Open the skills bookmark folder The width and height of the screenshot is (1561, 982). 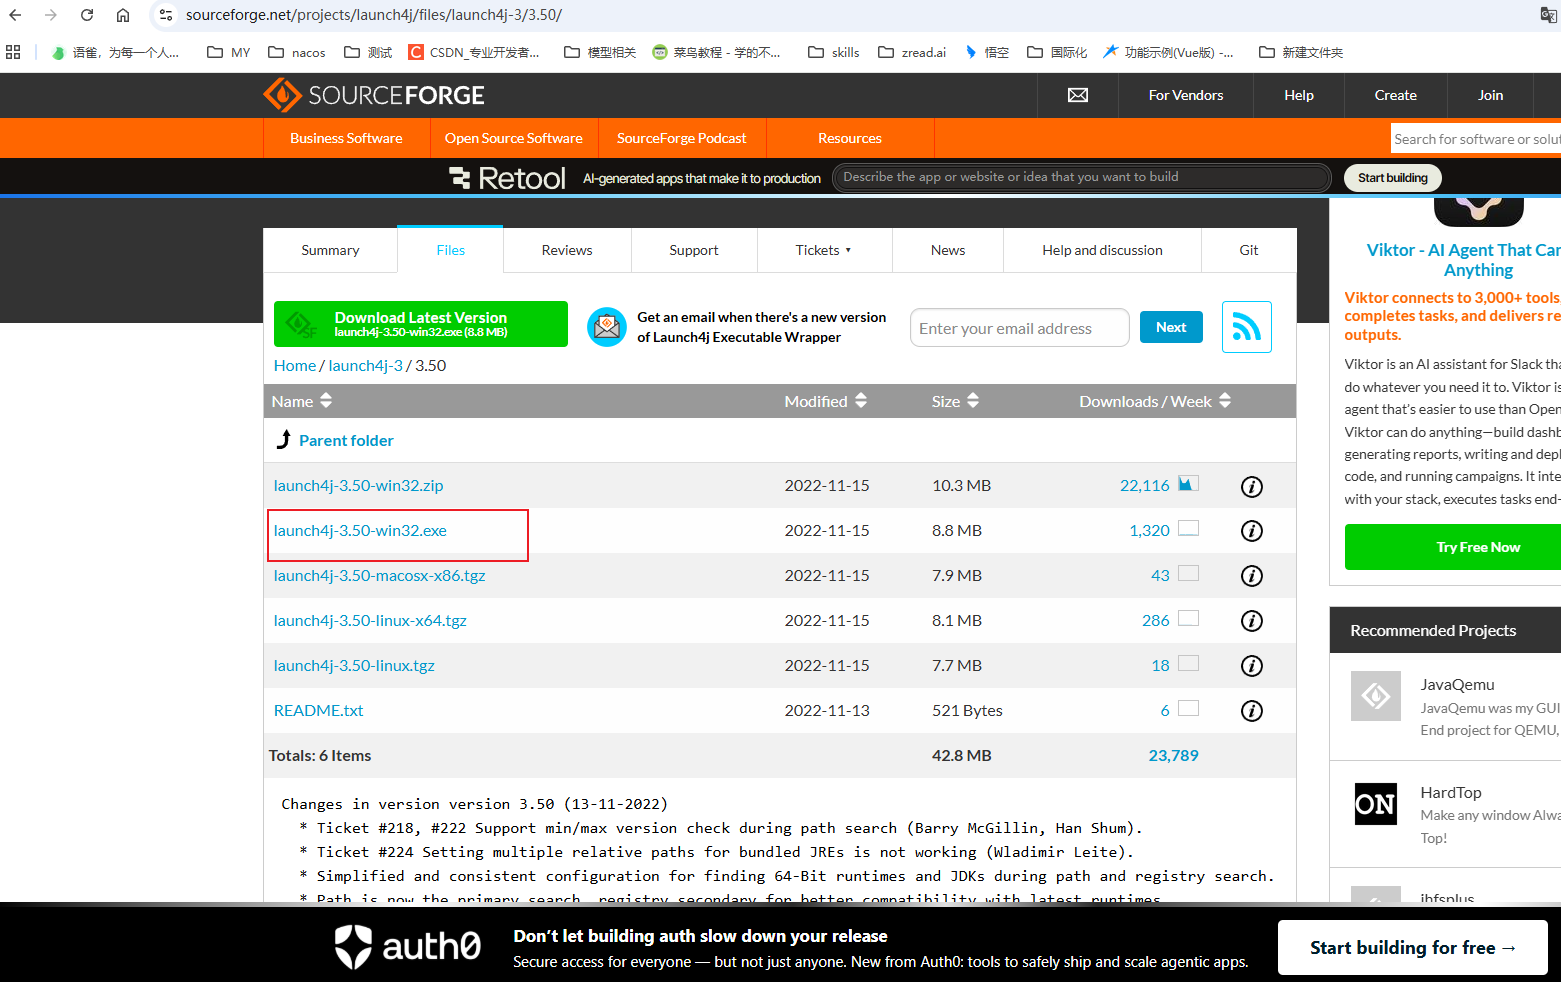[x=834, y=52]
